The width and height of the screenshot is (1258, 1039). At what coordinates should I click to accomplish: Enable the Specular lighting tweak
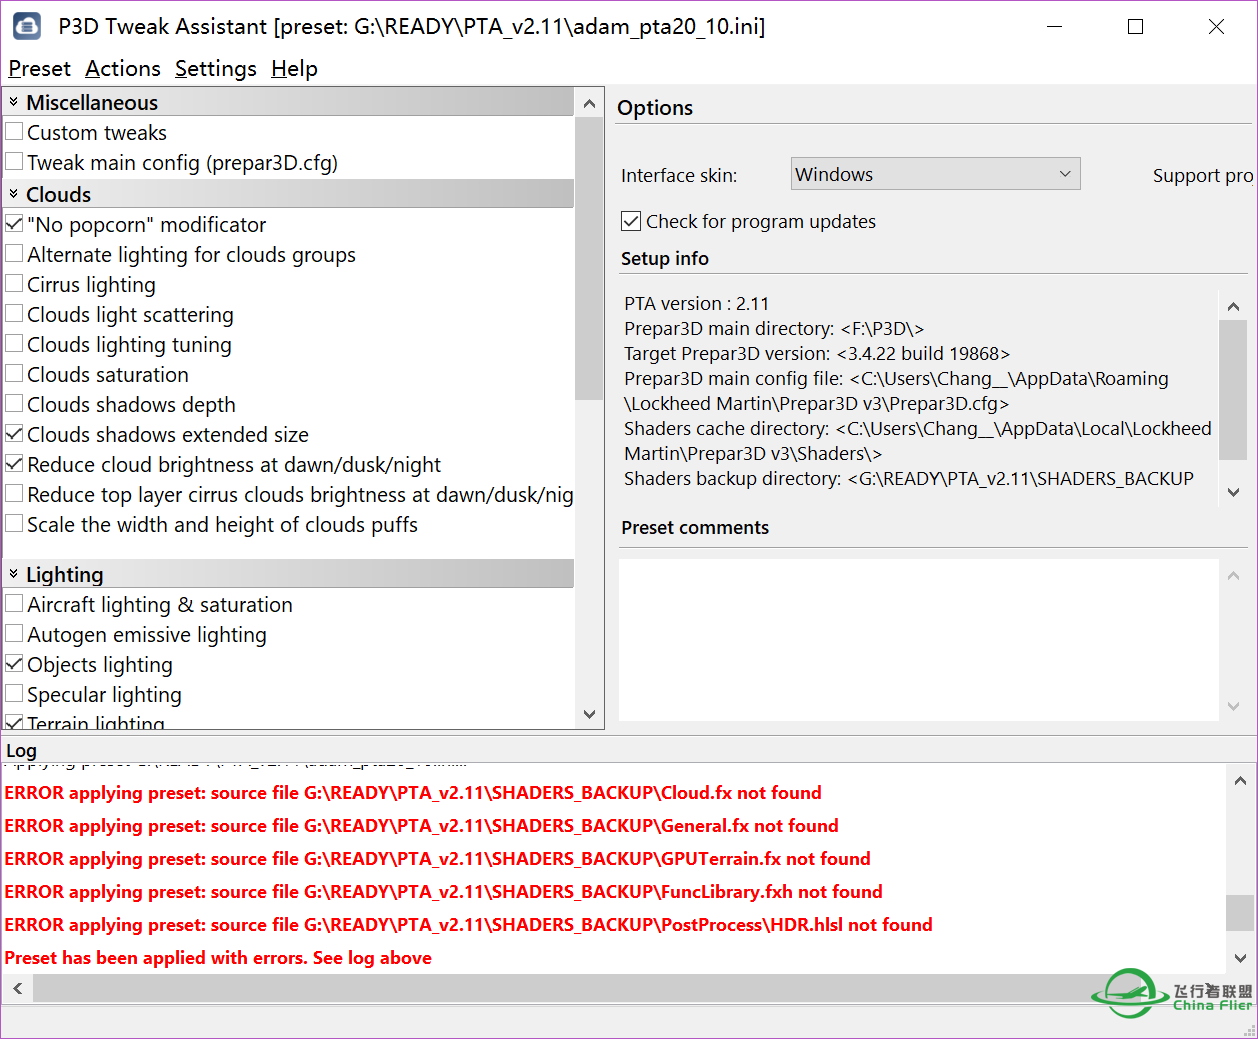15,693
